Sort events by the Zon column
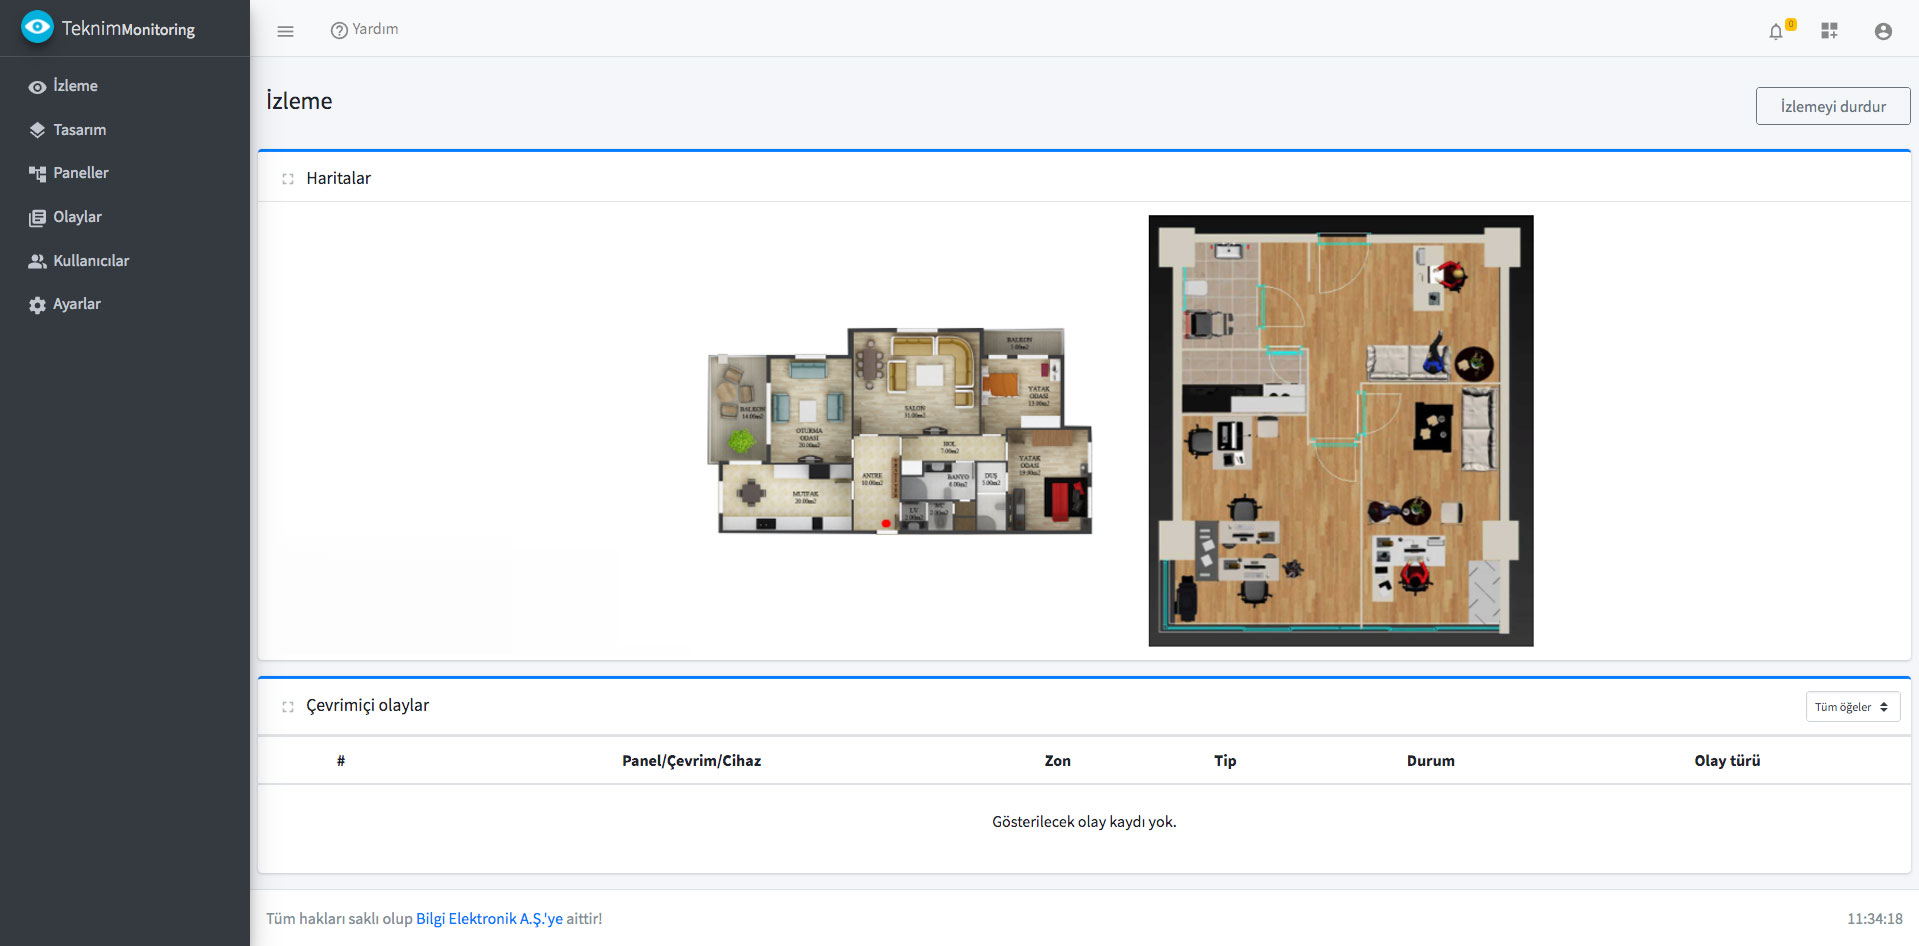The height and width of the screenshot is (946, 1919). click(1057, 760)
